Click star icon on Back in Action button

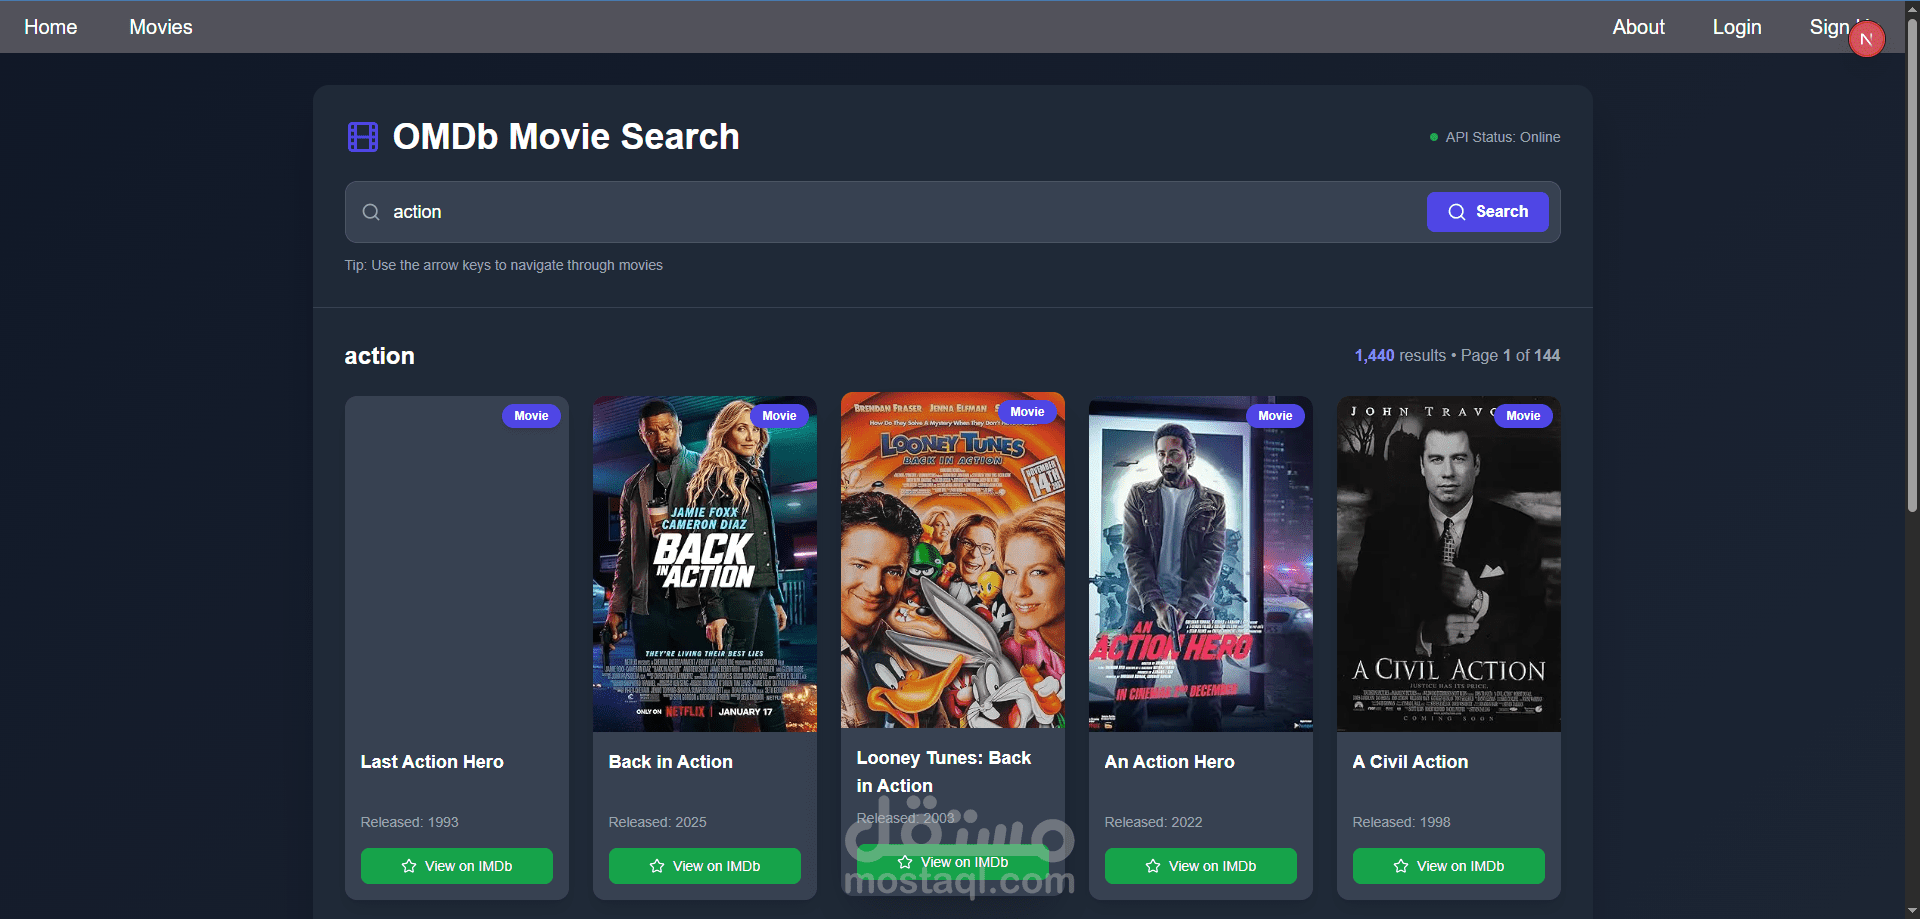(x=657, y=866)
